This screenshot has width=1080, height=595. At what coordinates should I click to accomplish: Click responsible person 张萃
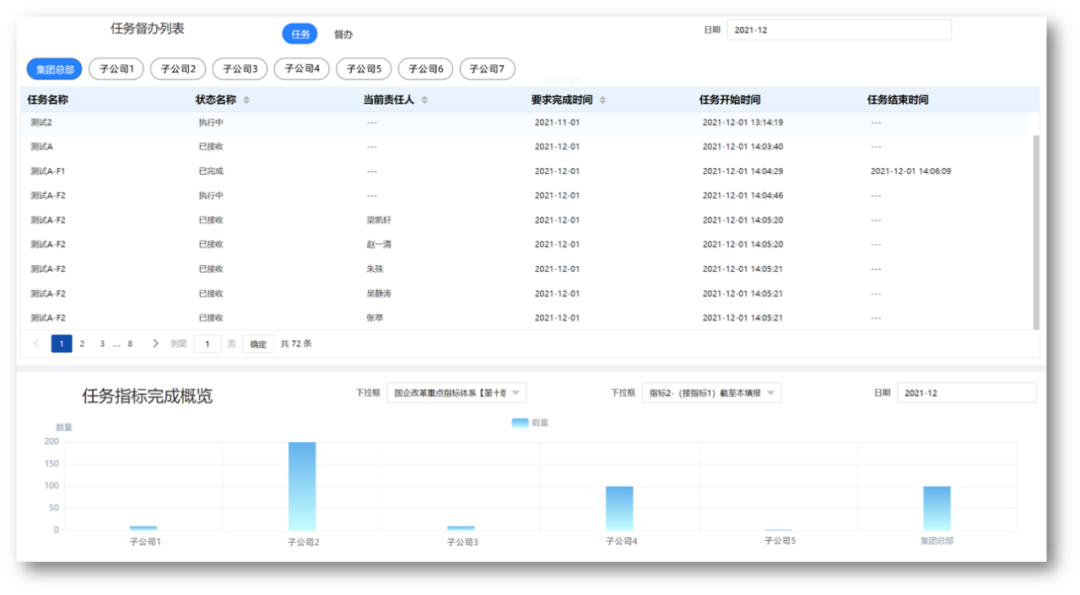pos(375,318)
